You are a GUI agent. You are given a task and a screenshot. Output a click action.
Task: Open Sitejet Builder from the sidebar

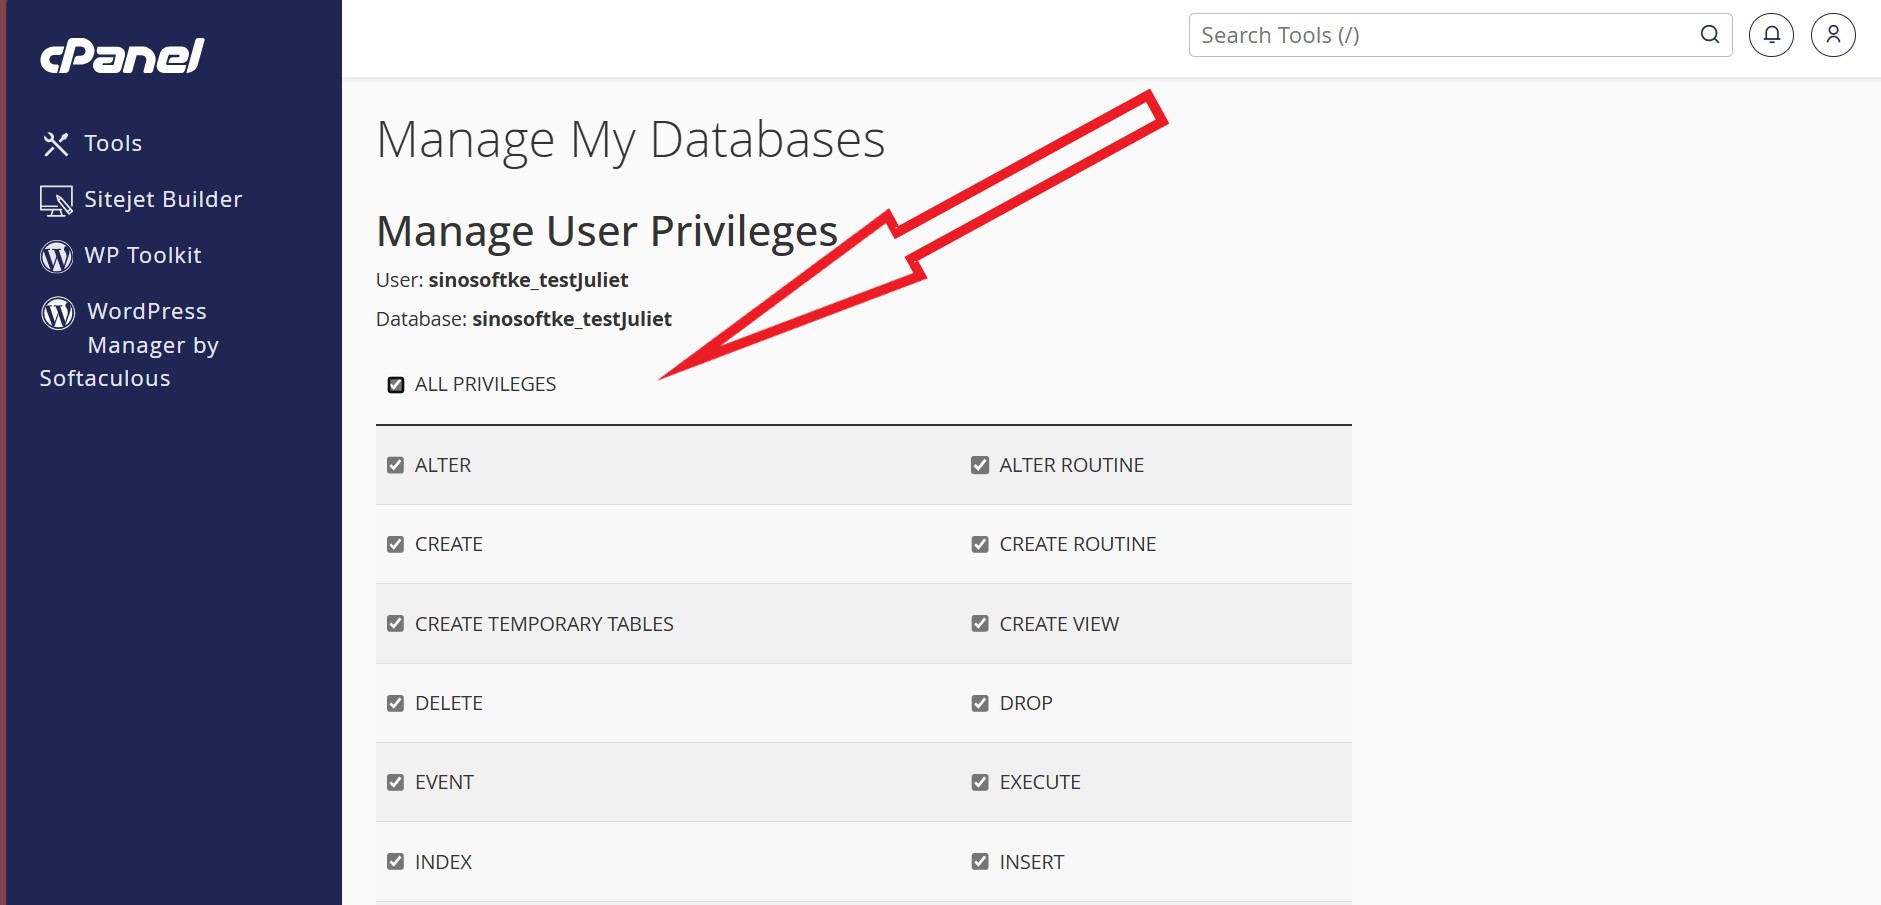[163, 200]
